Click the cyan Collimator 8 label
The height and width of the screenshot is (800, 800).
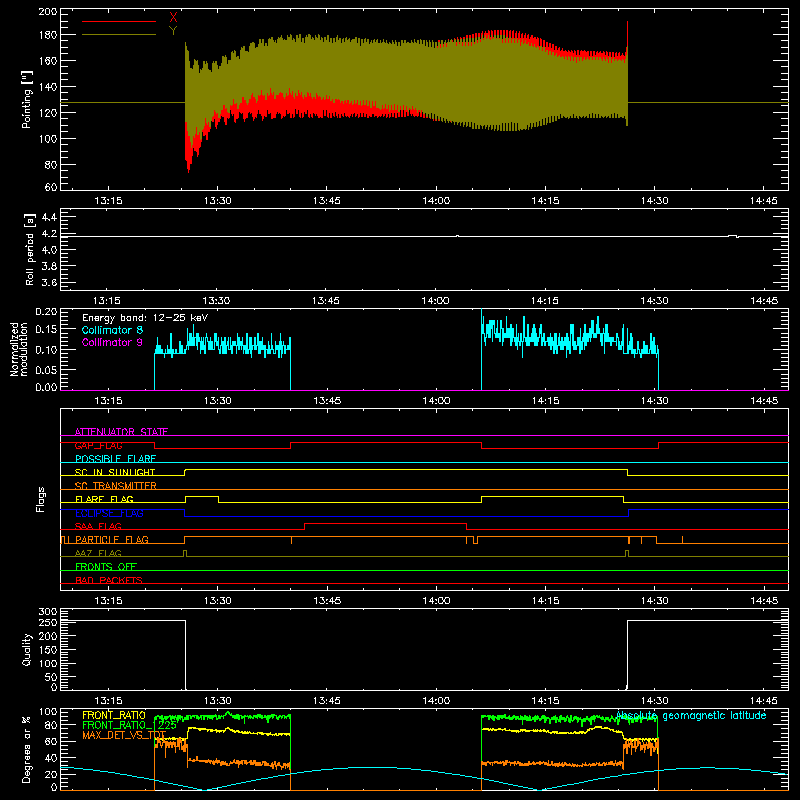[x=112, y=330]
